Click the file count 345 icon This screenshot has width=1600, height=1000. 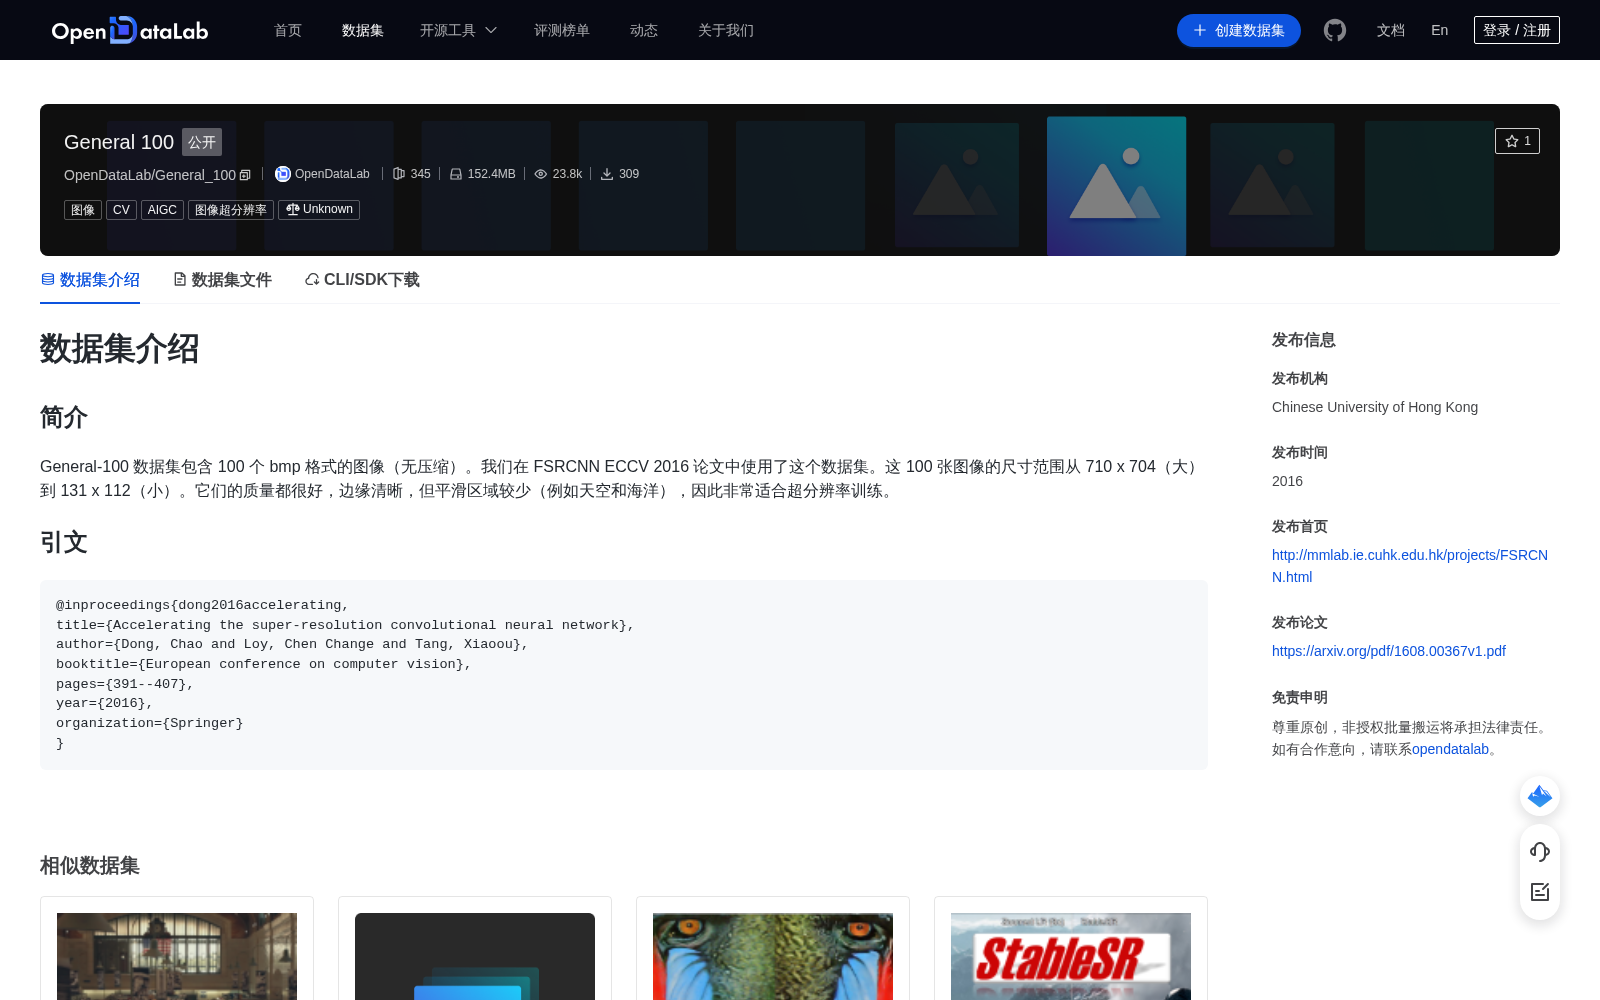click(x=399, y=174)
